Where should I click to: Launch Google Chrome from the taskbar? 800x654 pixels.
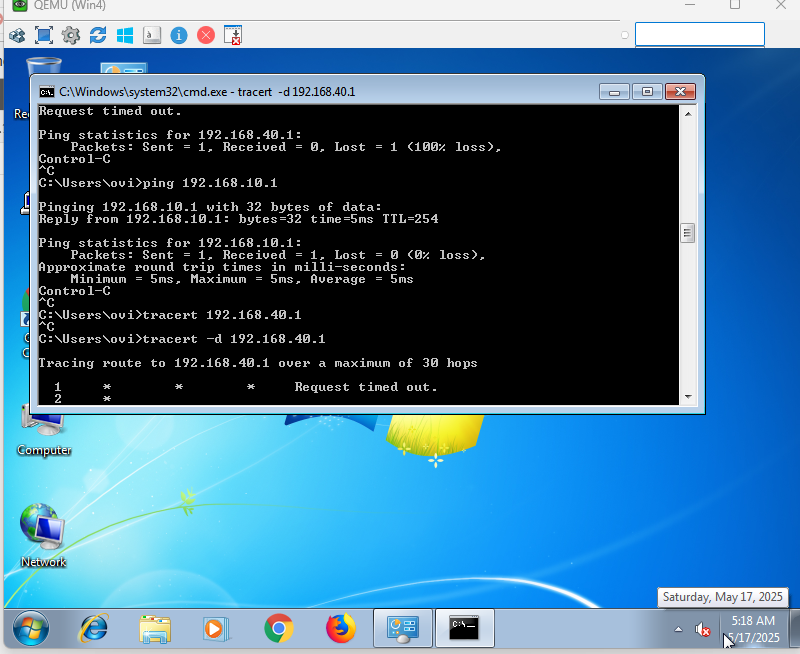tap(279, 628)
